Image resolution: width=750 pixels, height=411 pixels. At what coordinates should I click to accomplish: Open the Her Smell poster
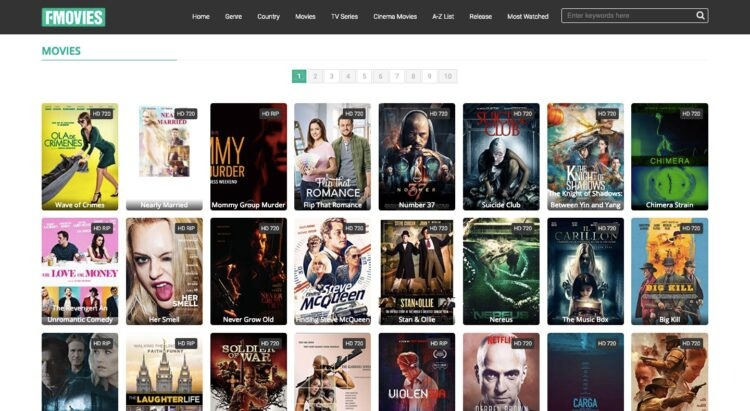pos(164,271)
